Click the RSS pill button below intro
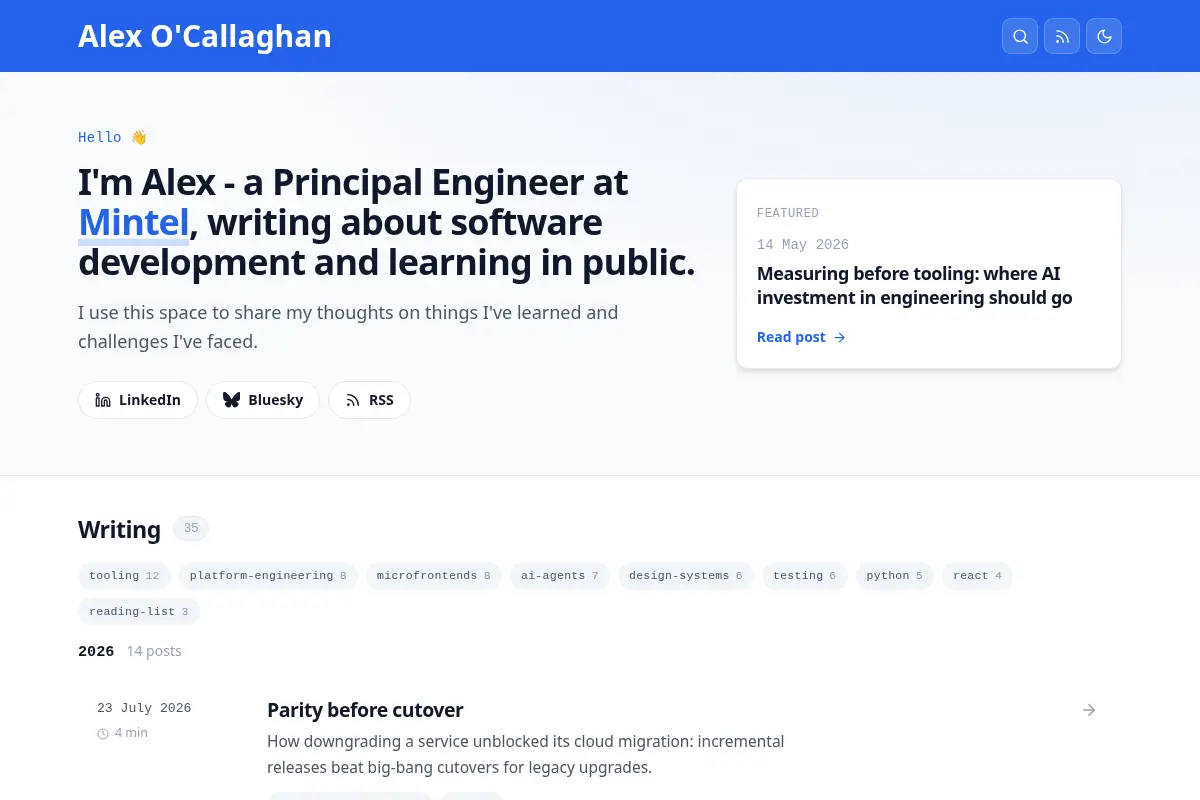1200x800 pixels. 369,400
